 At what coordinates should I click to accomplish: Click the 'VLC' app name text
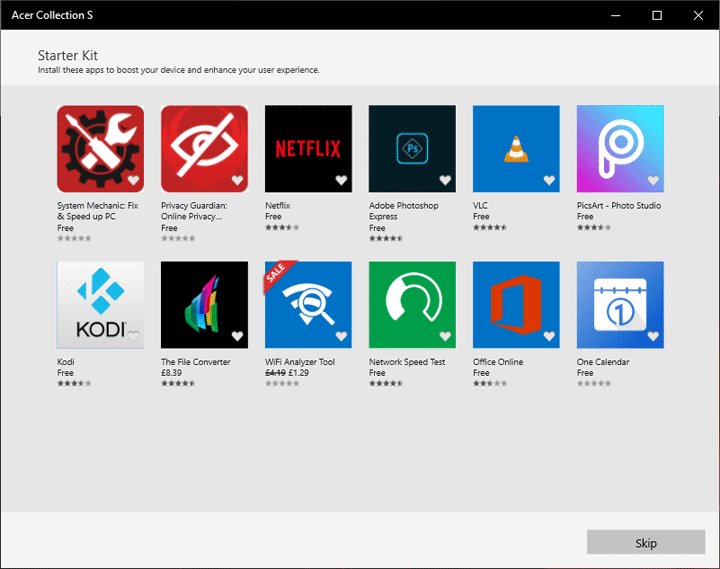(480, 205)
